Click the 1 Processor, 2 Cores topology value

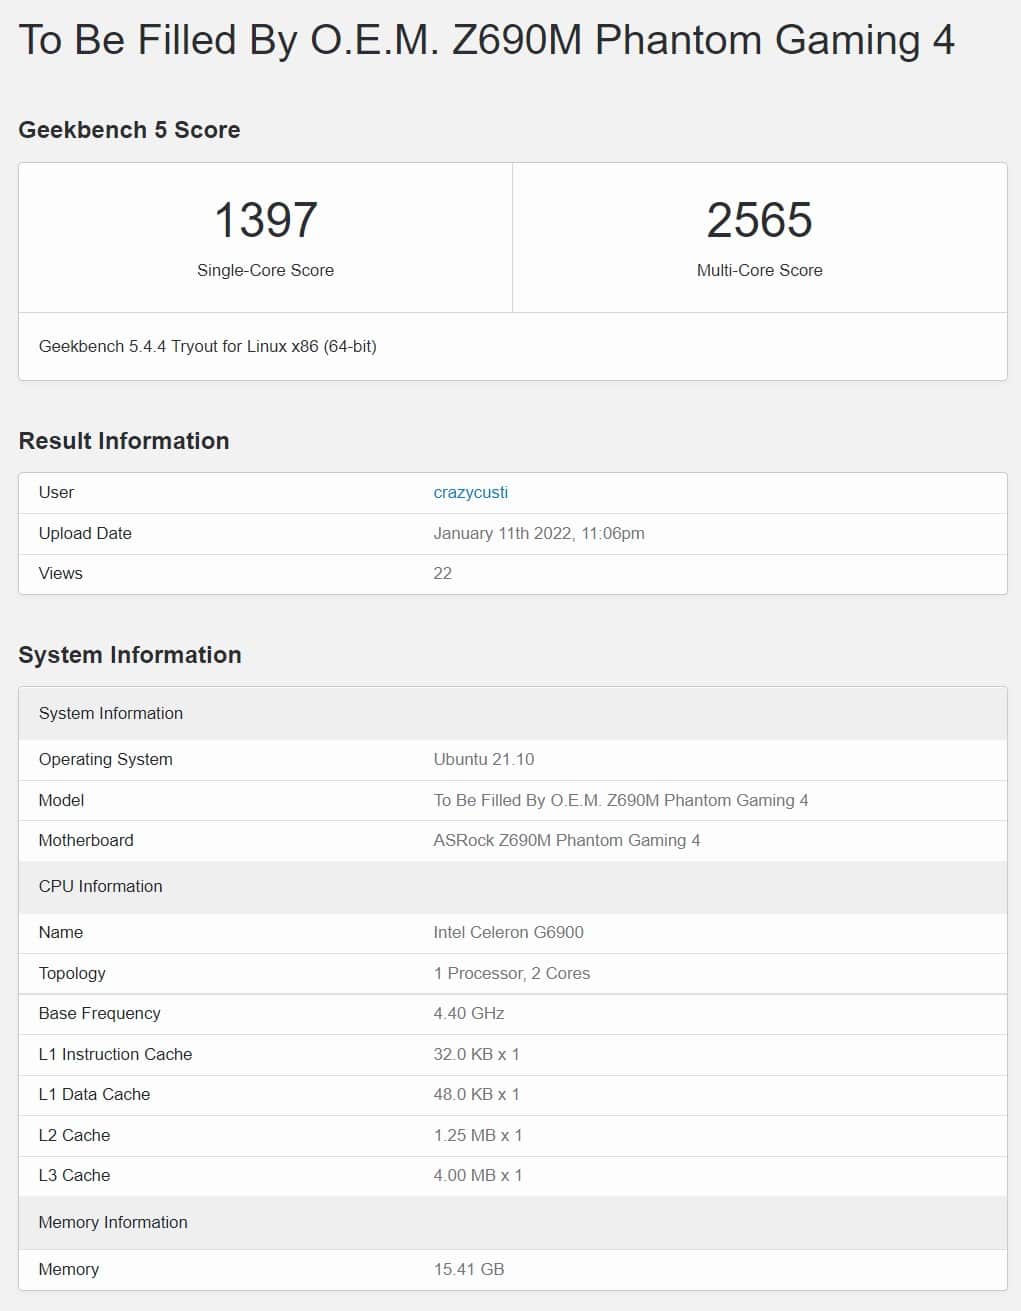511,973
